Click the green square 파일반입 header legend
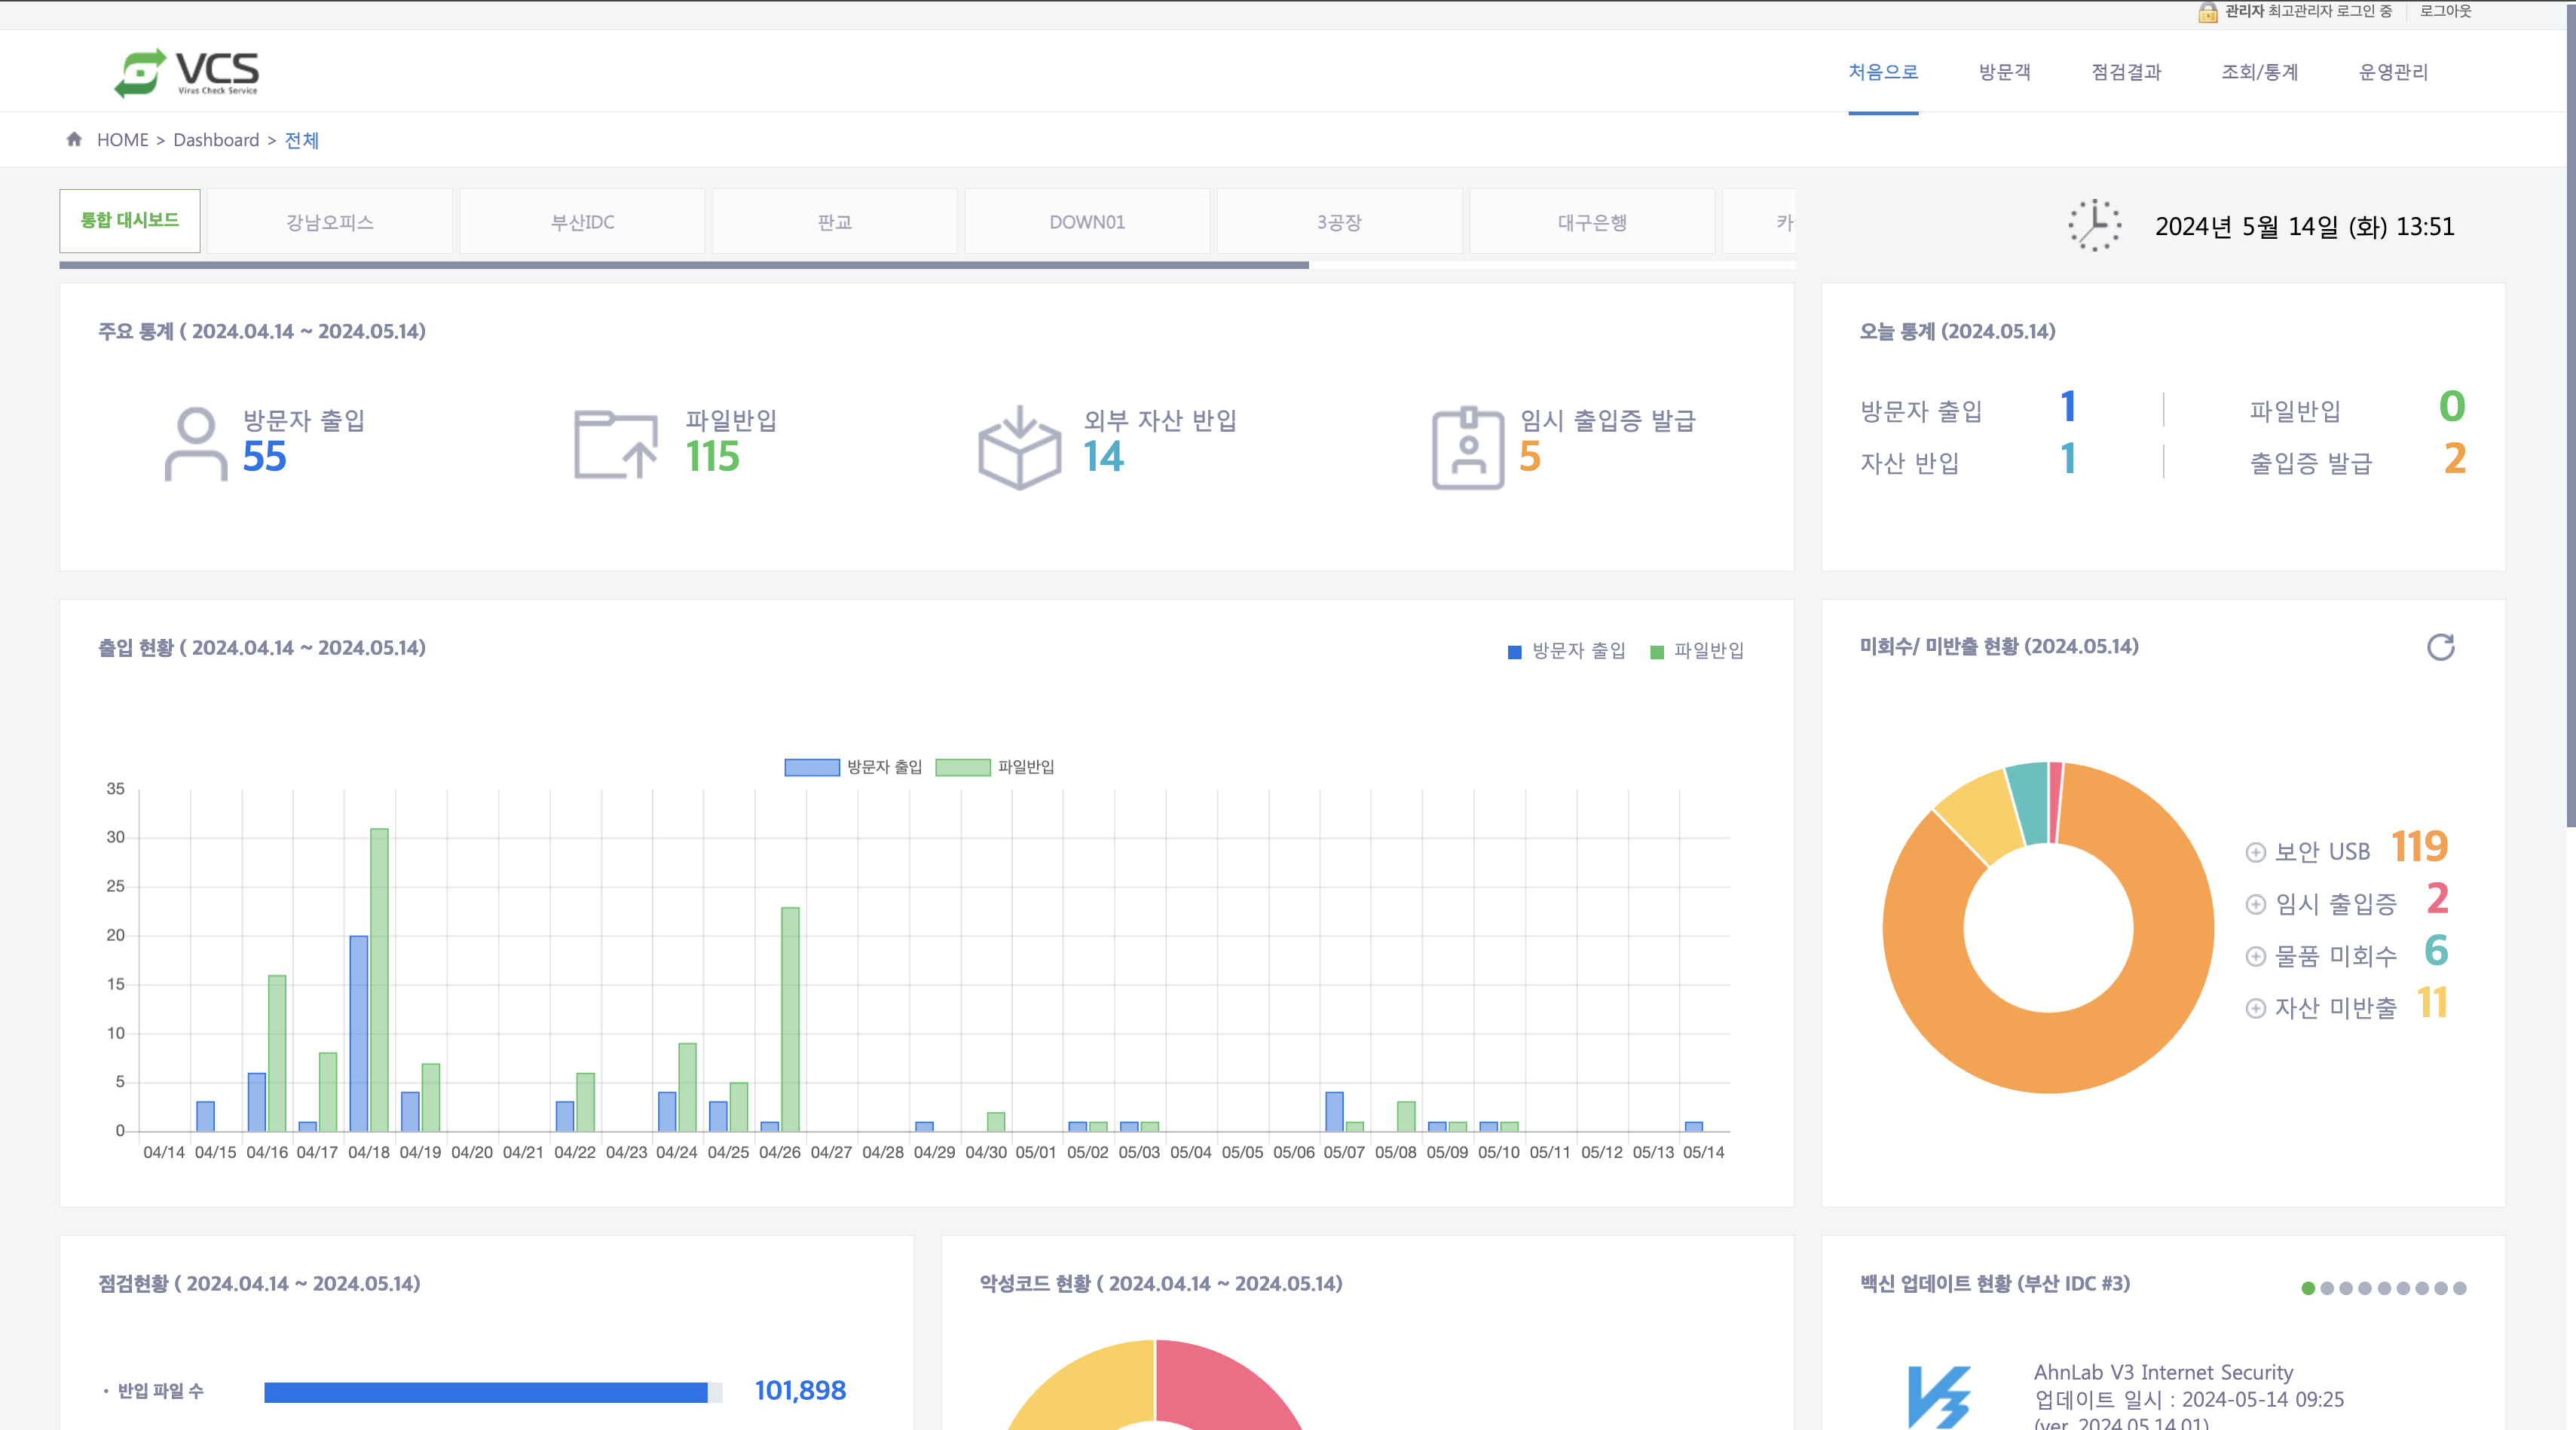Viewport: 2576px width, 1430px height. point(1656,652)
